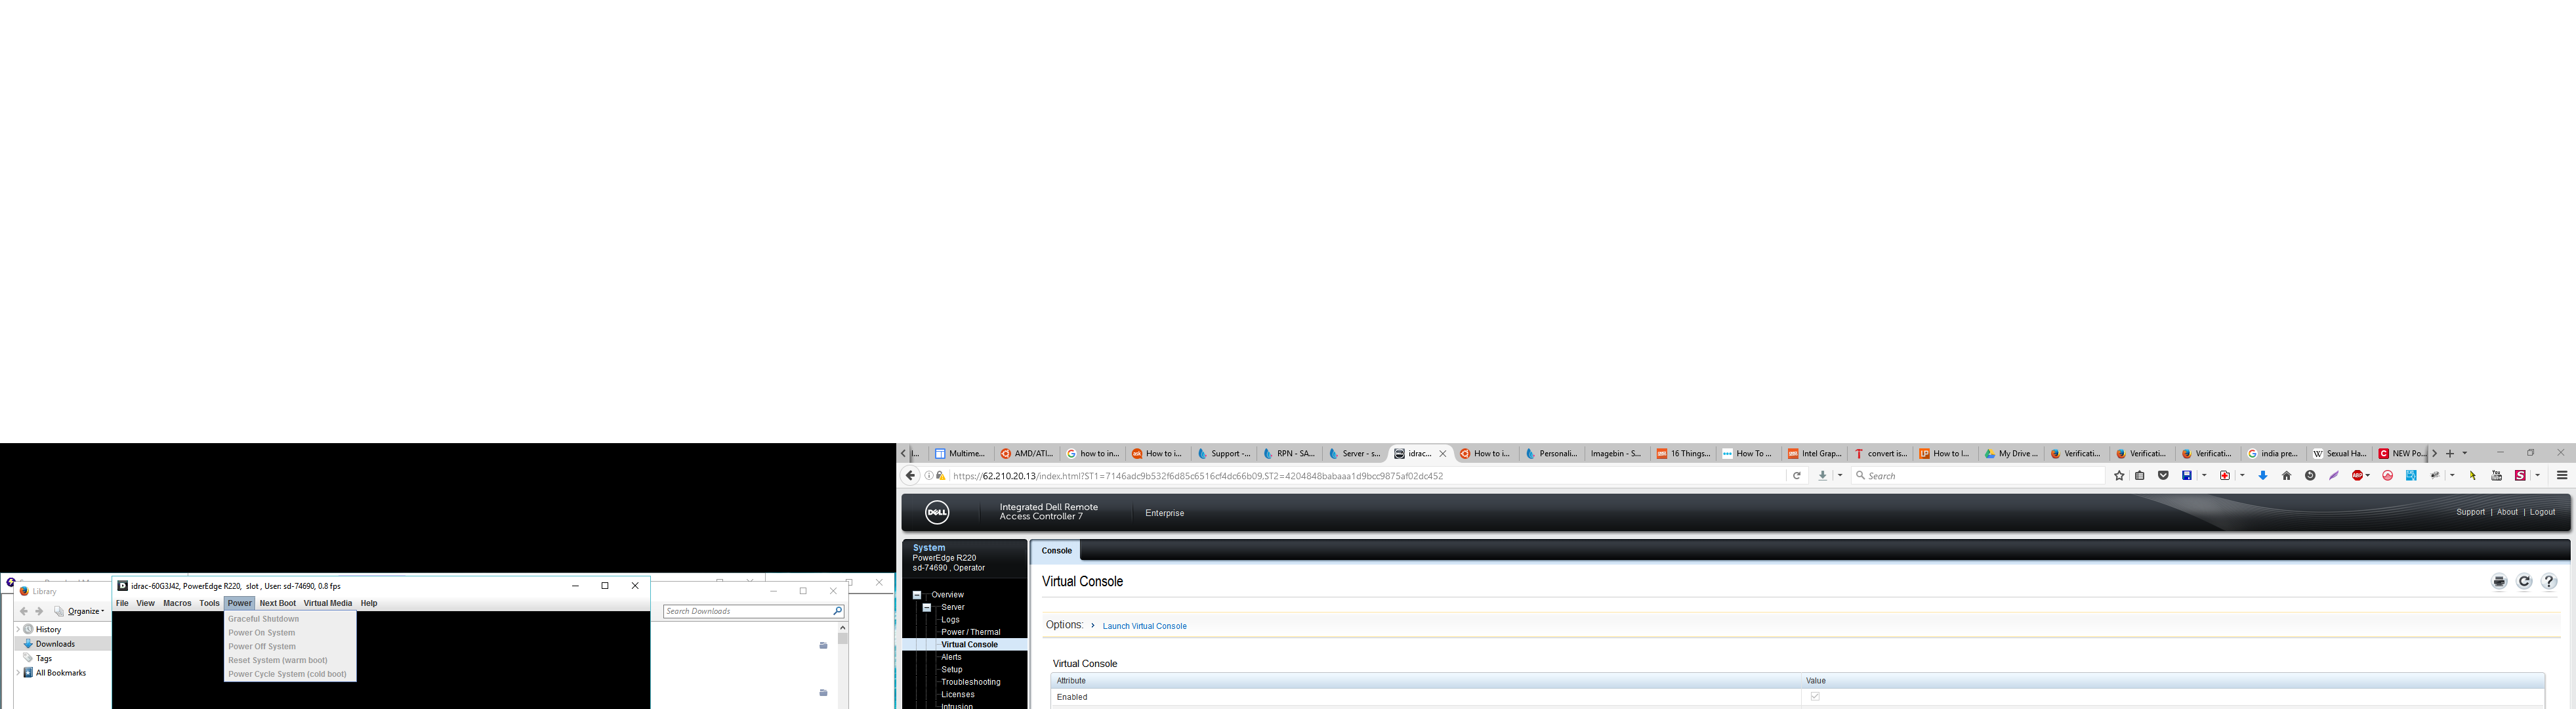The height and width of the screenshot is (709, 2576).
Task: Click Library back arrow button
Action: 24,611
